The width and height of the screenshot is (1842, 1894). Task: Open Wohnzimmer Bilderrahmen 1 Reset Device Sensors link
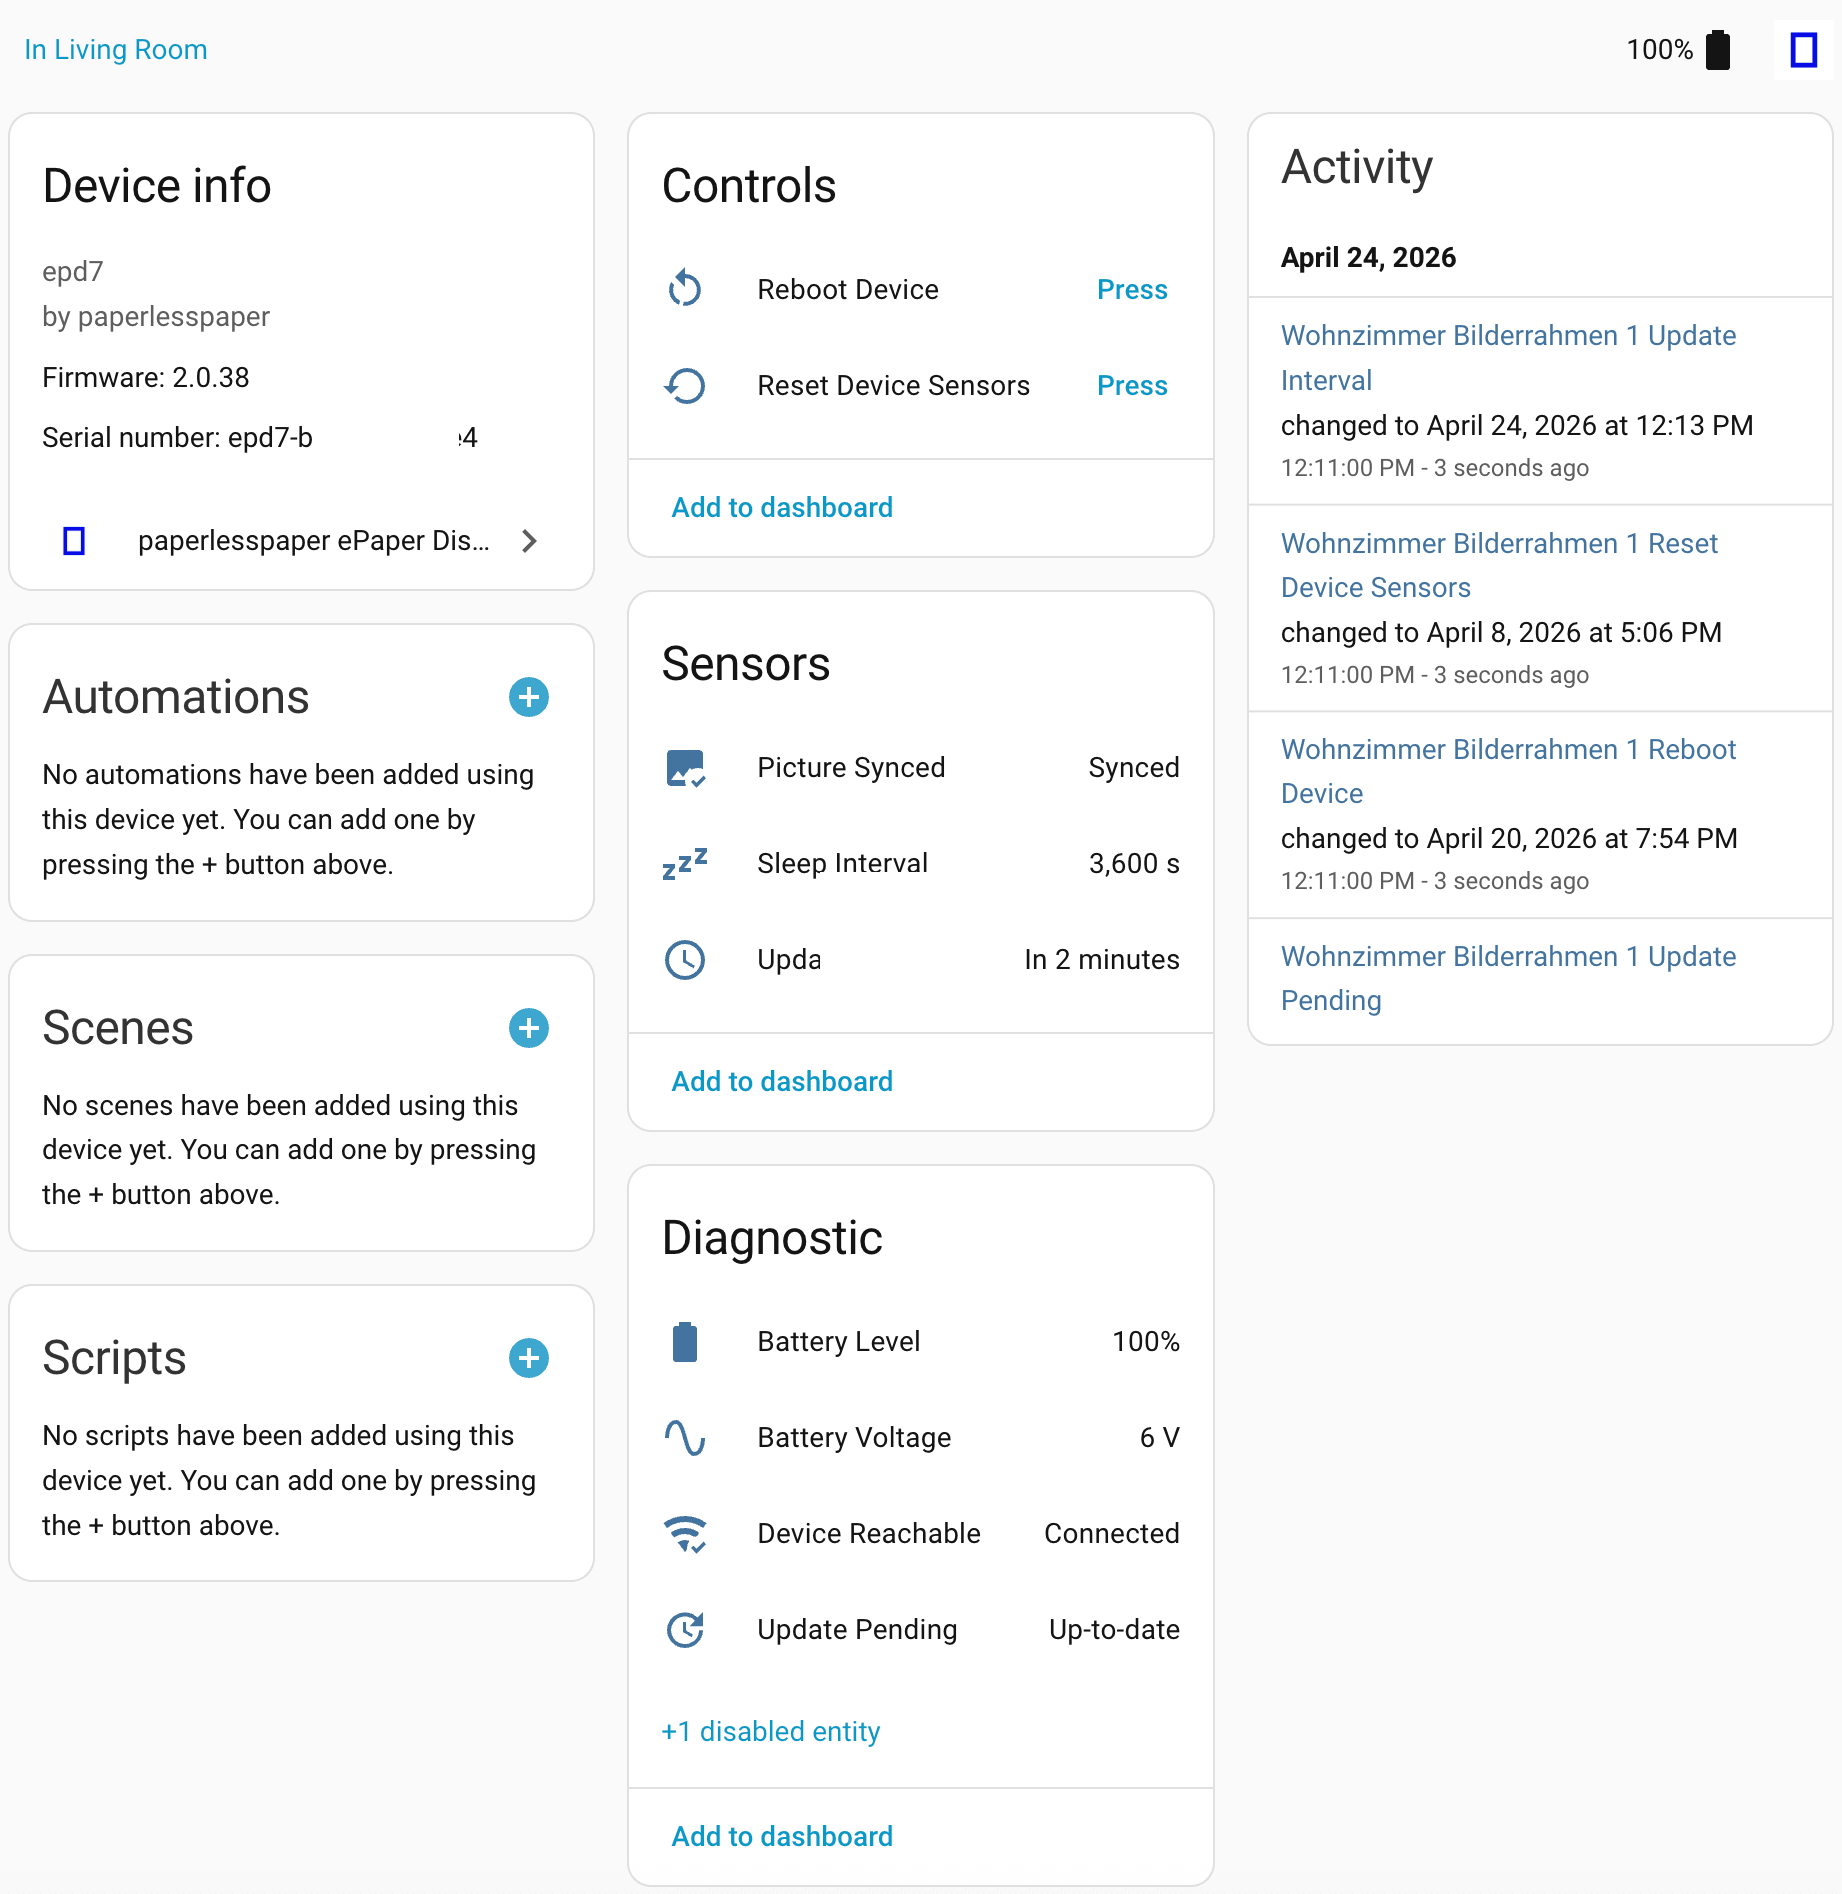click(x=1499, y=565)
